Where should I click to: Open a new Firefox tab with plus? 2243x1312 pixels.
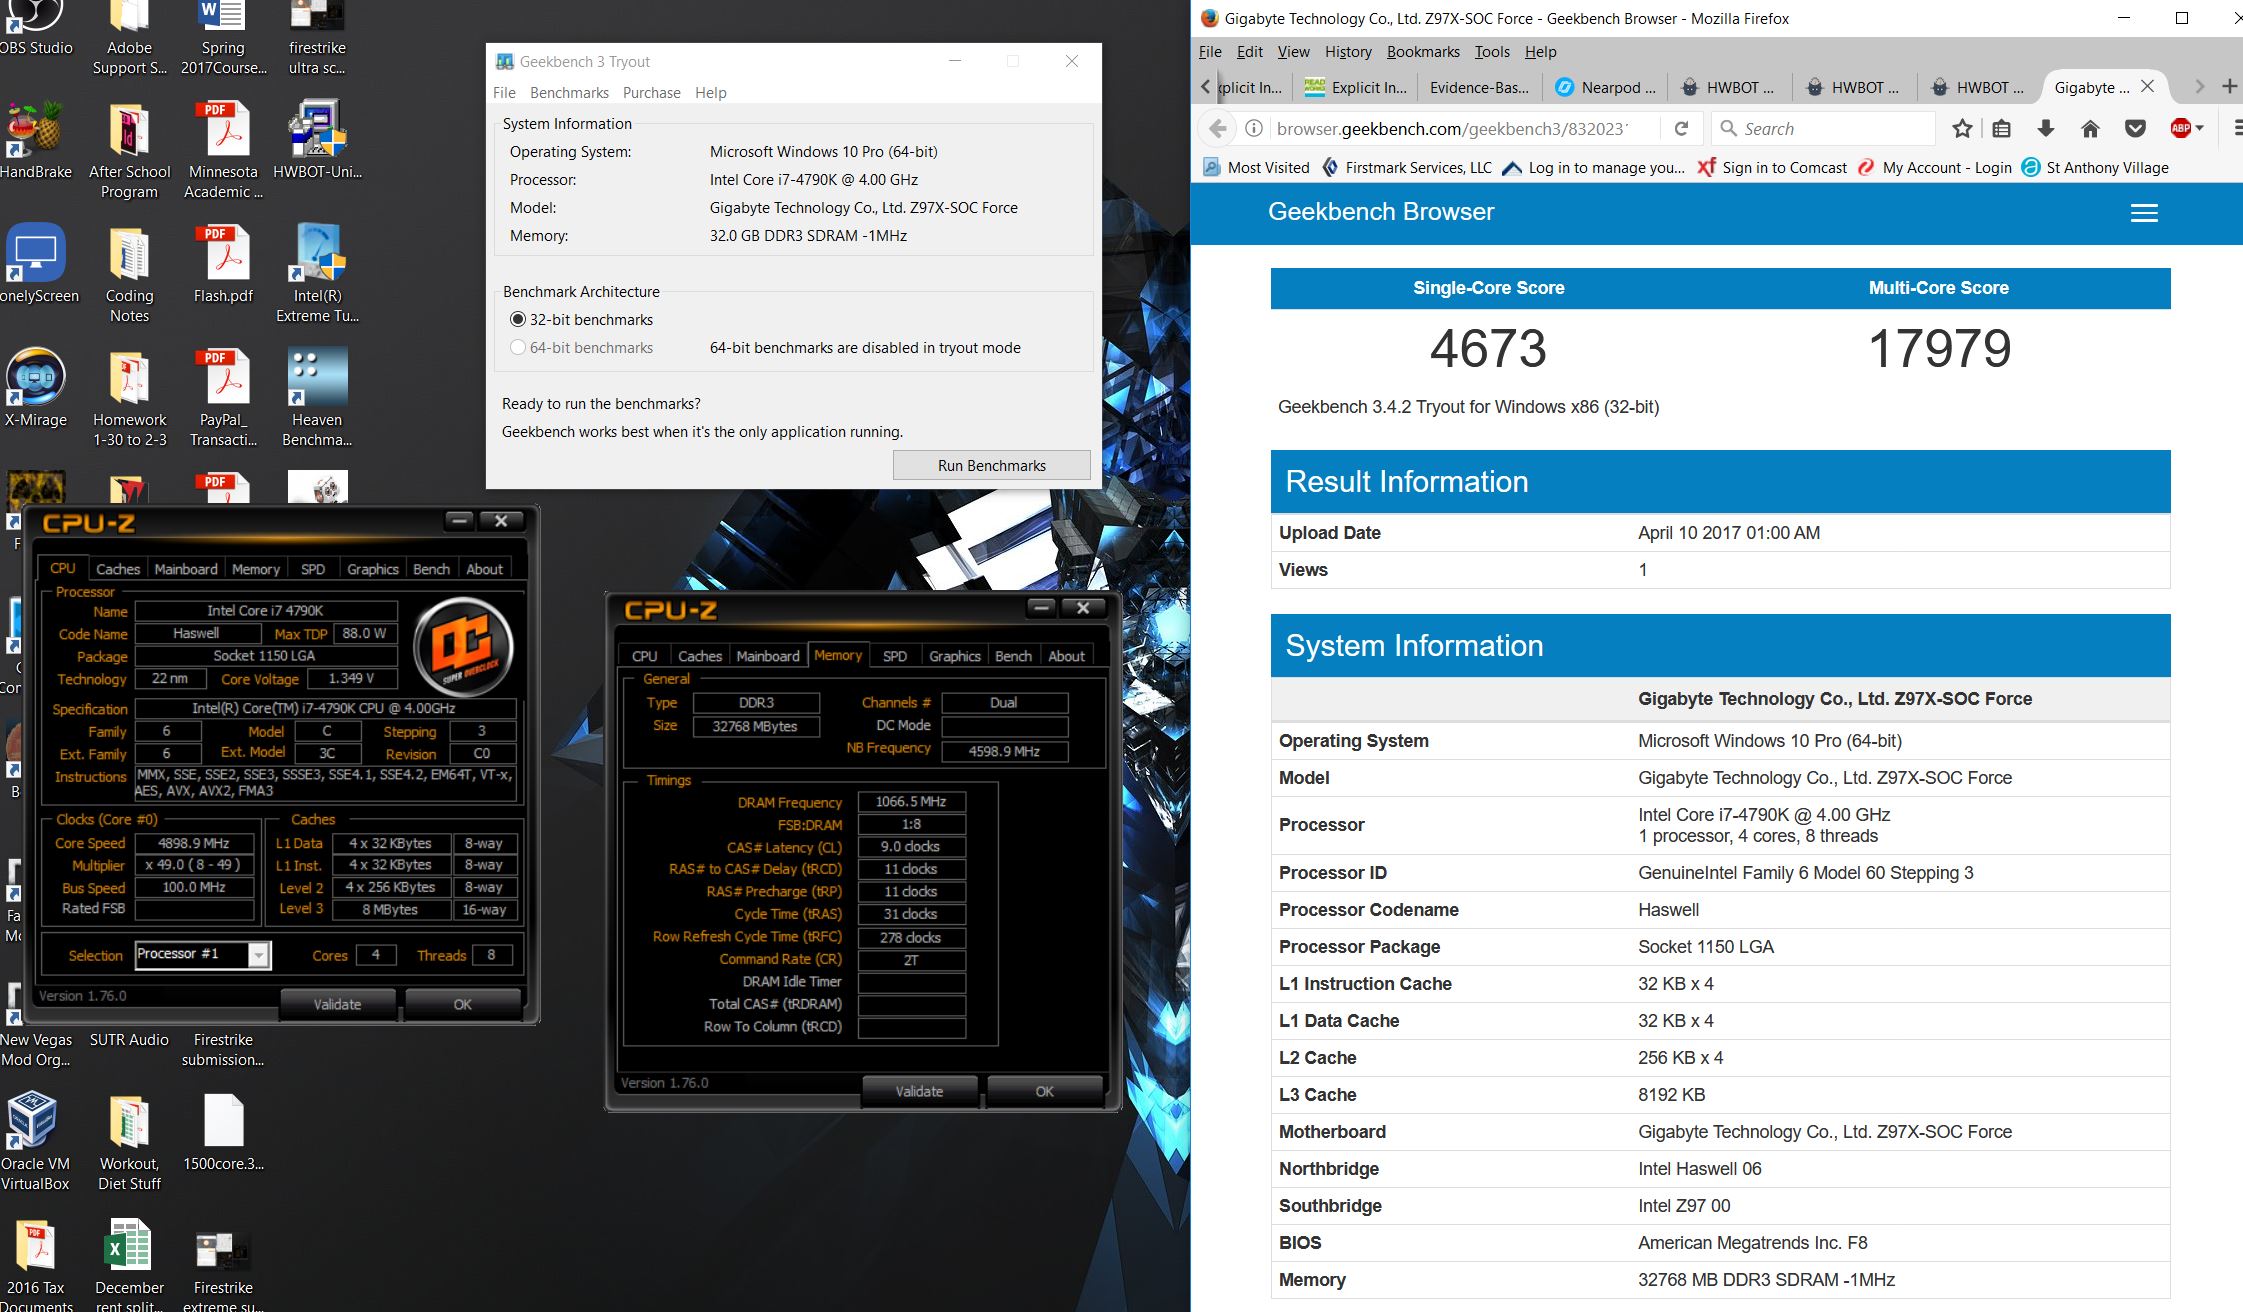2229,87
